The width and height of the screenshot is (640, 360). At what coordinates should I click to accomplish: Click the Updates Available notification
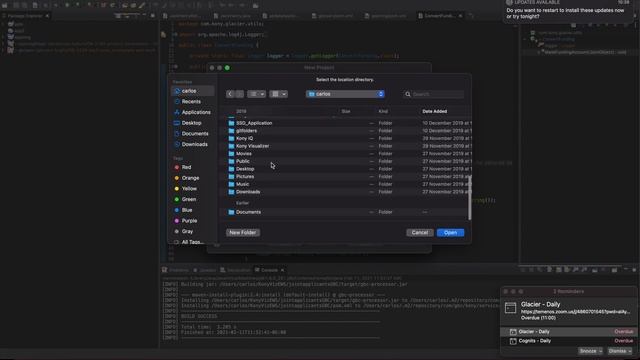569,11
